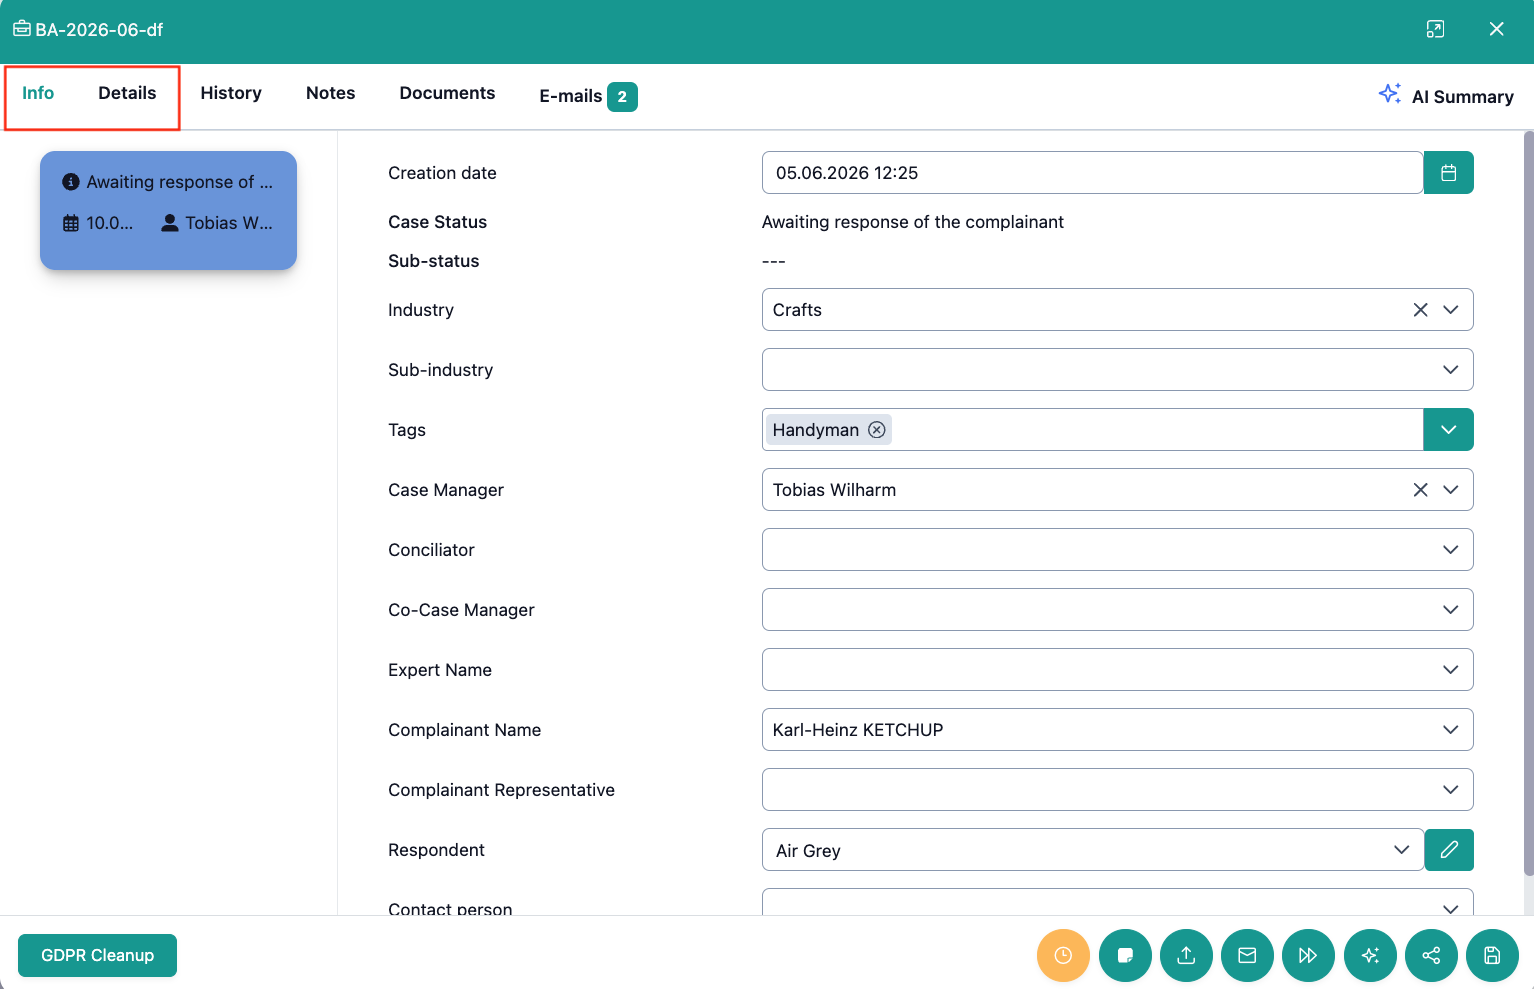
Task: Open the Notes tab
Action: (x=331, y=93)
